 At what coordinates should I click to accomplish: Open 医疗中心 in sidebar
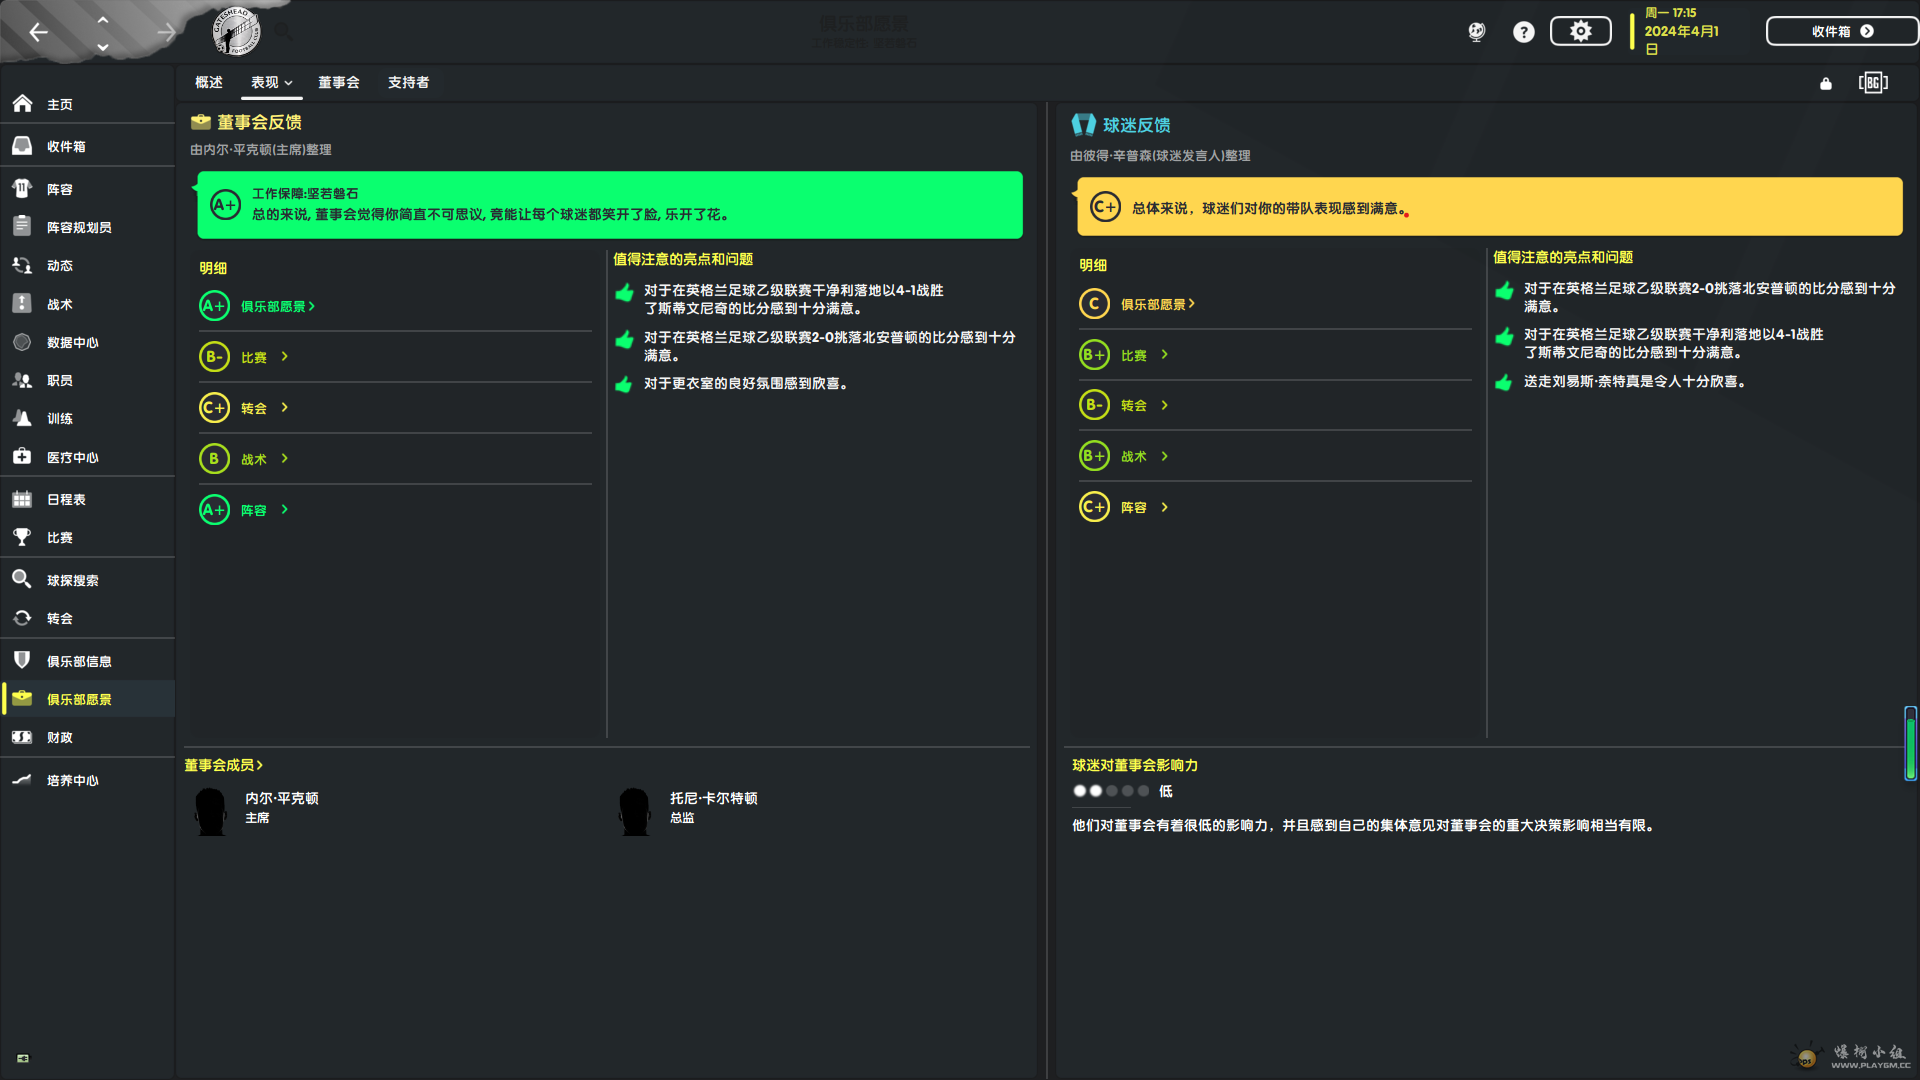pyautogui.click(x=87, y=457)
